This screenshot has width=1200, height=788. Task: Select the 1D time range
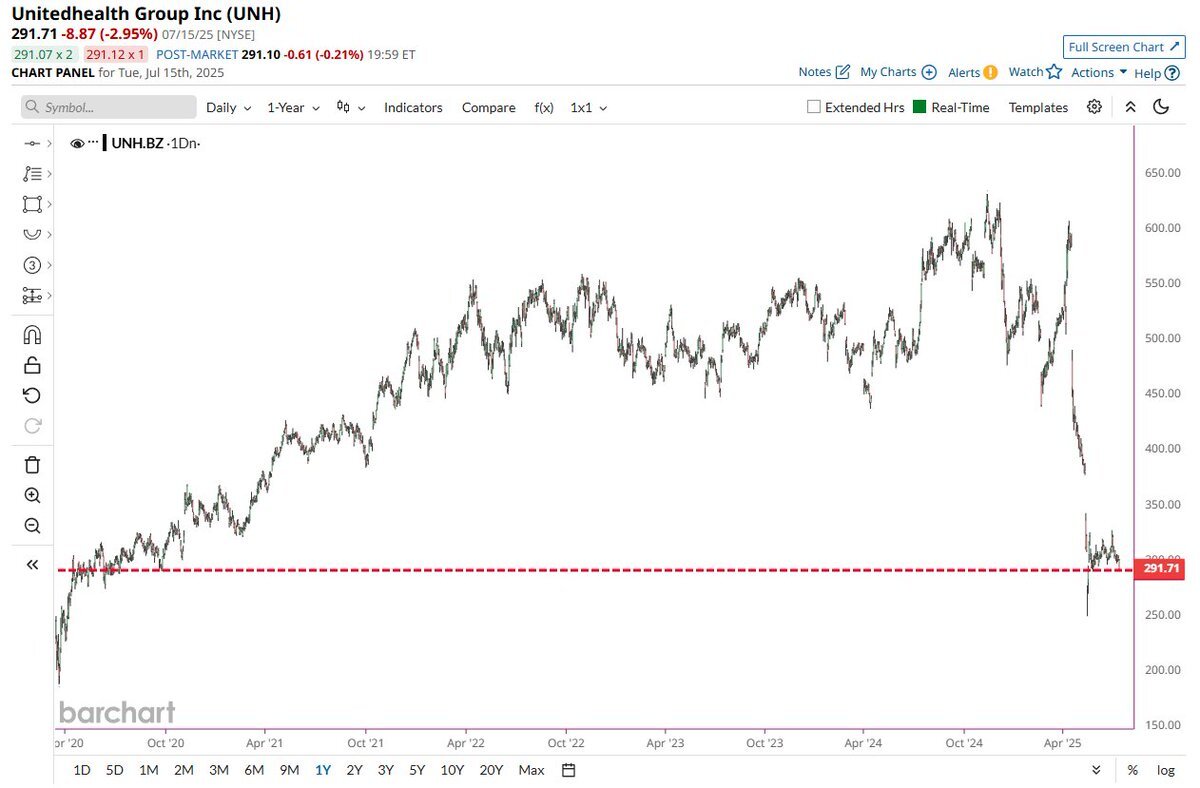[82, 770]
